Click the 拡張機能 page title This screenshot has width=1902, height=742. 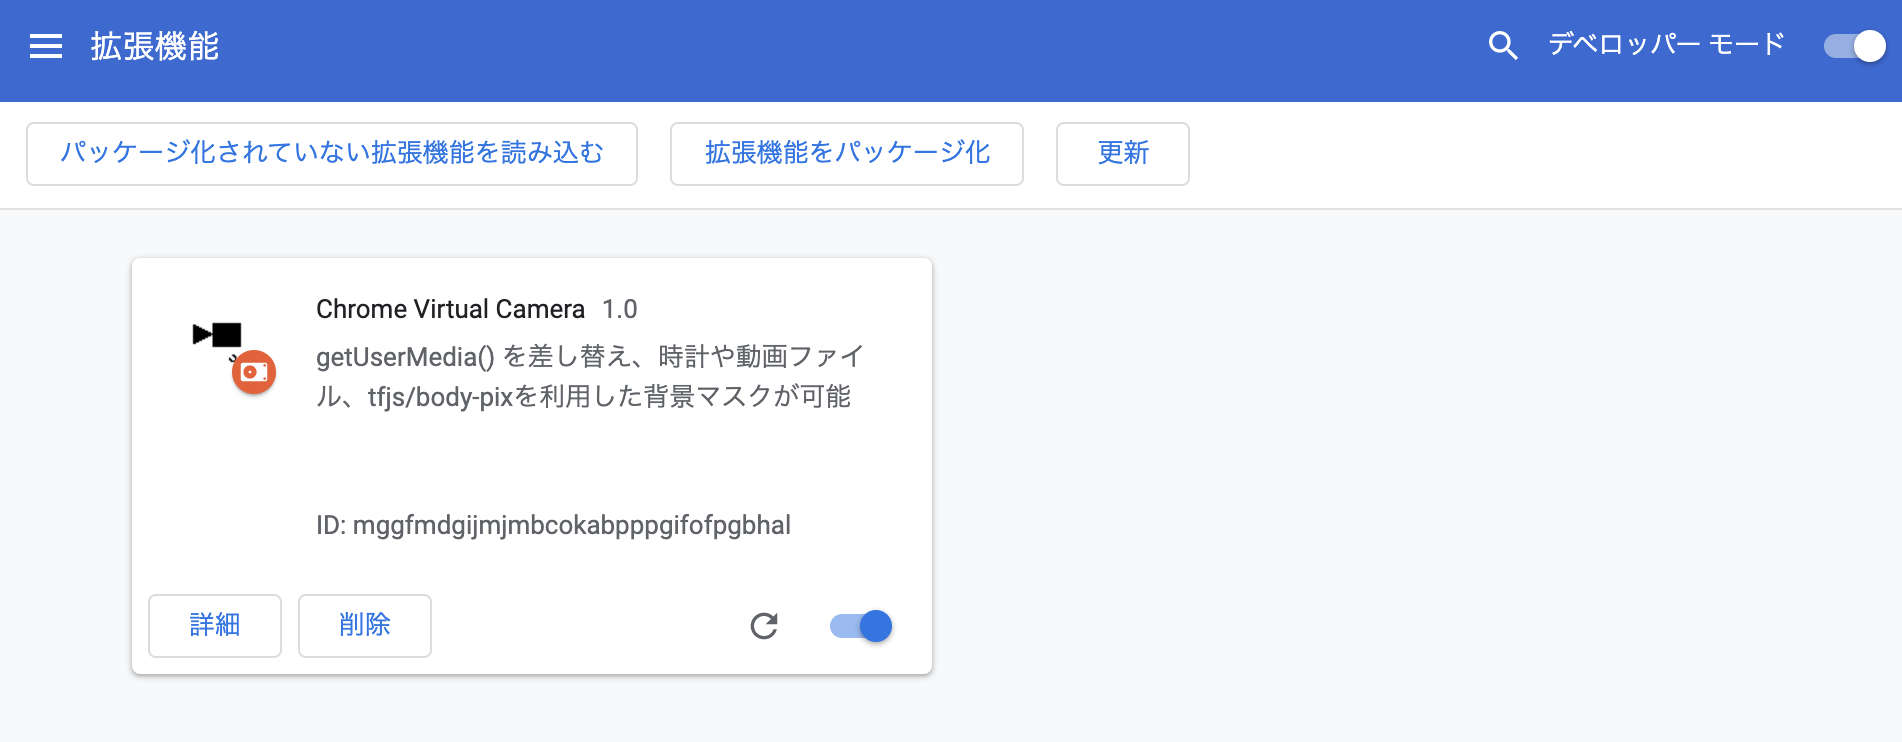tap(155, 46)
